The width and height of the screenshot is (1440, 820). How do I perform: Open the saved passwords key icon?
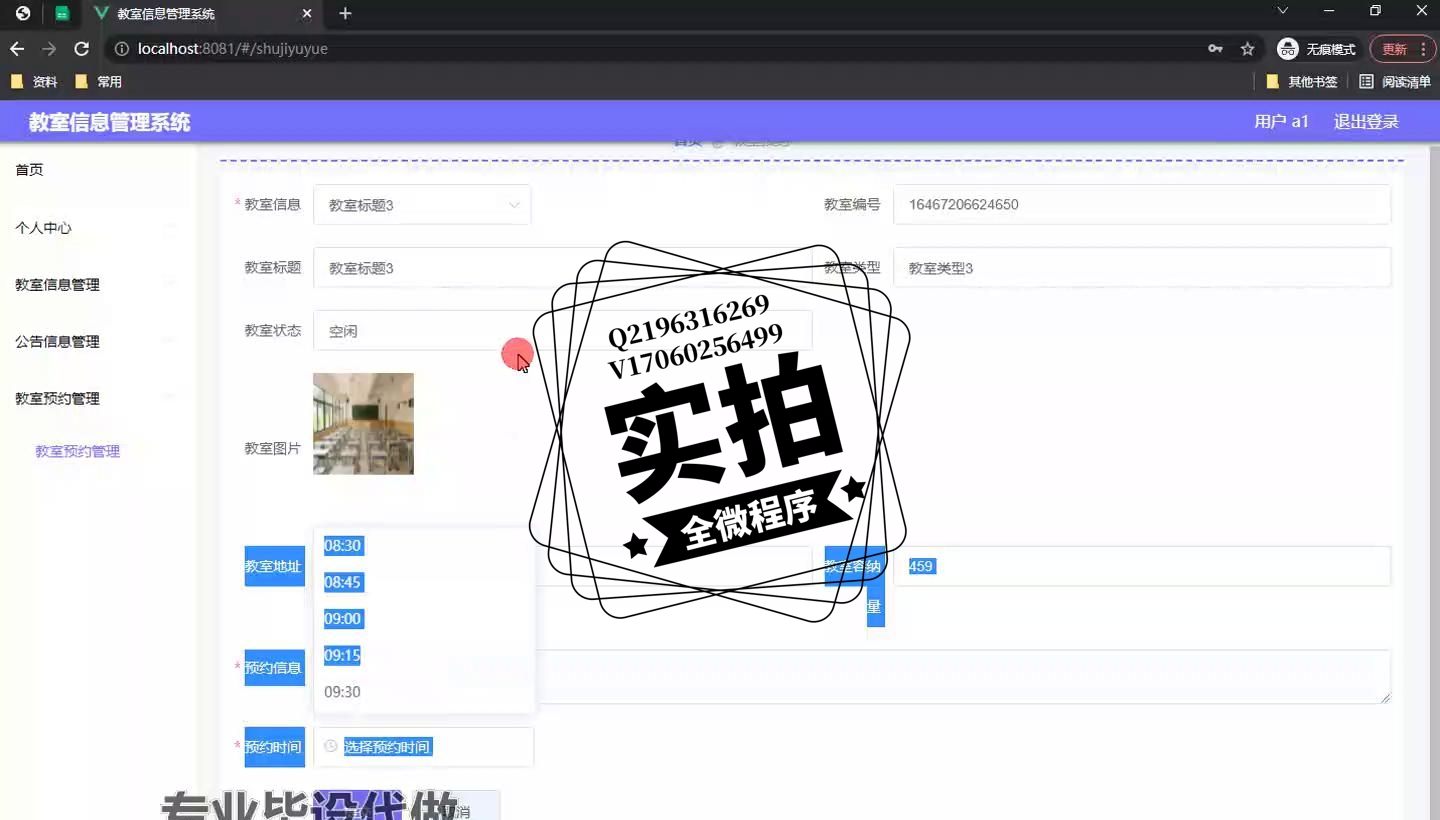[1215, 49]
